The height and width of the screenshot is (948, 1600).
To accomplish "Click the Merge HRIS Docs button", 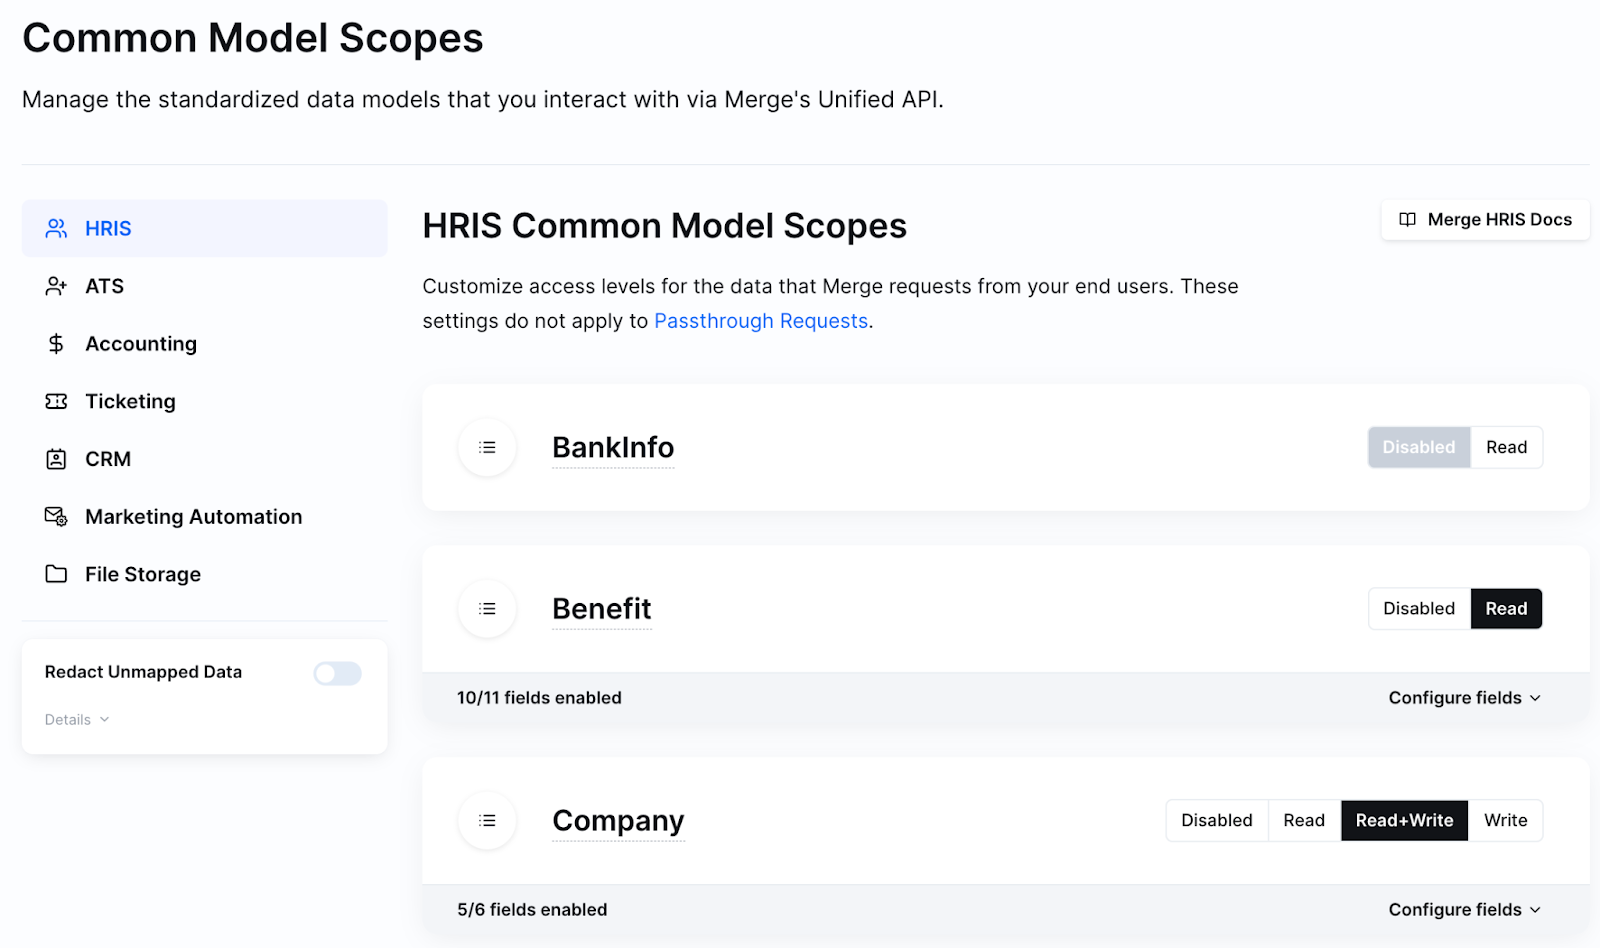I will (x=1485, y=219).
